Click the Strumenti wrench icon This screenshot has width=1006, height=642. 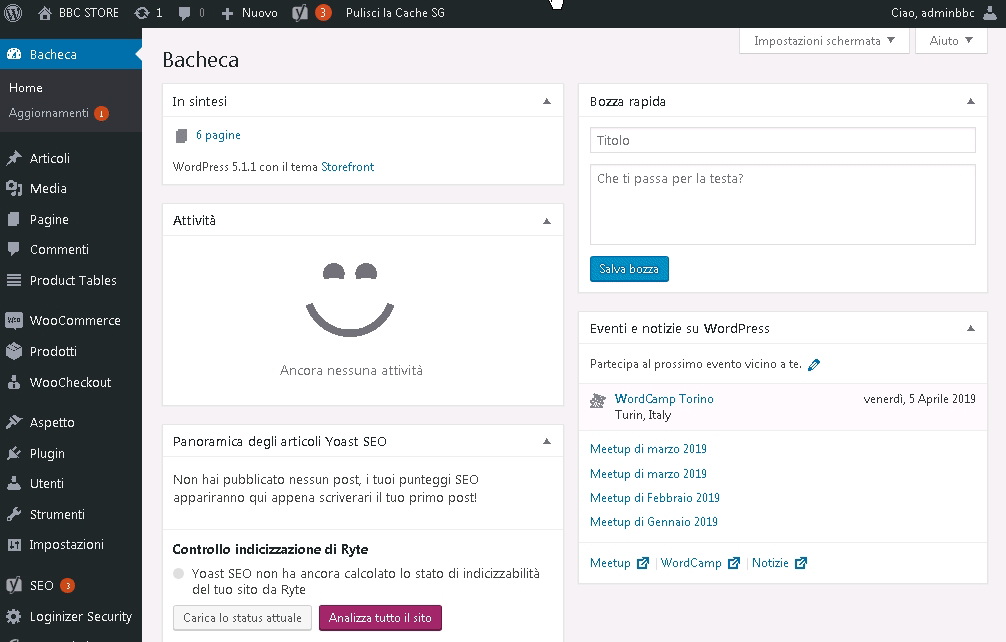click(13, 514)
